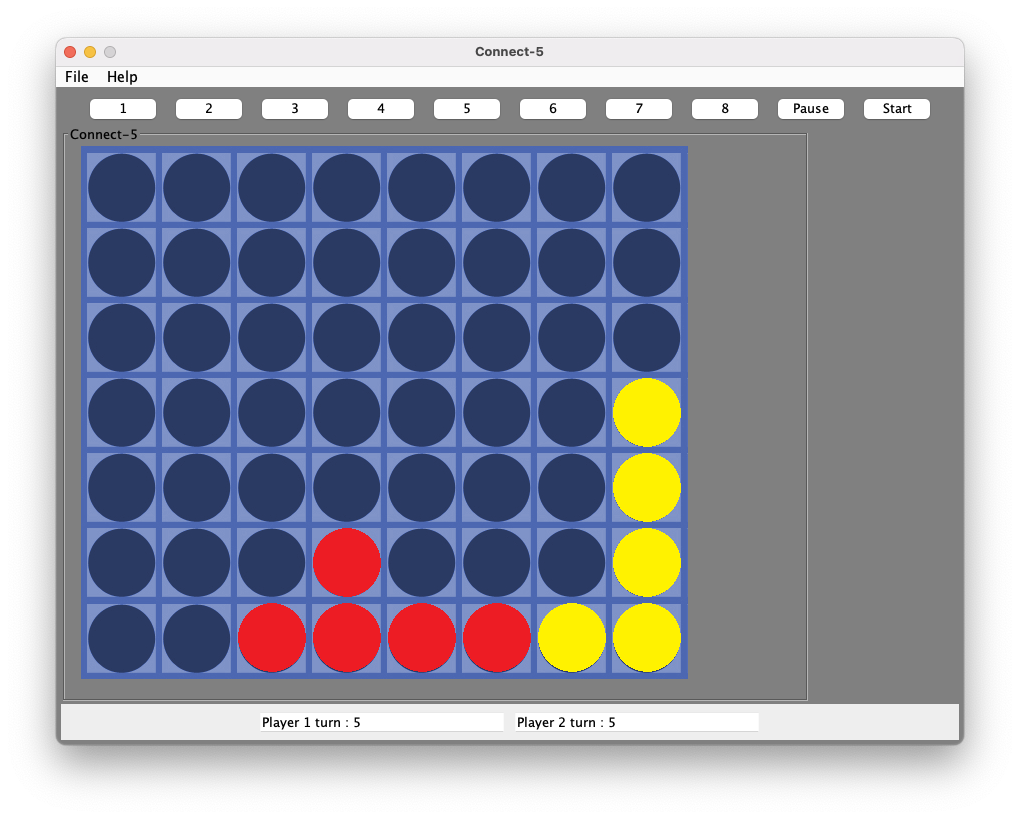Start a new Connect-5 game
The image size is (1020, 819).
pos(895,108)
